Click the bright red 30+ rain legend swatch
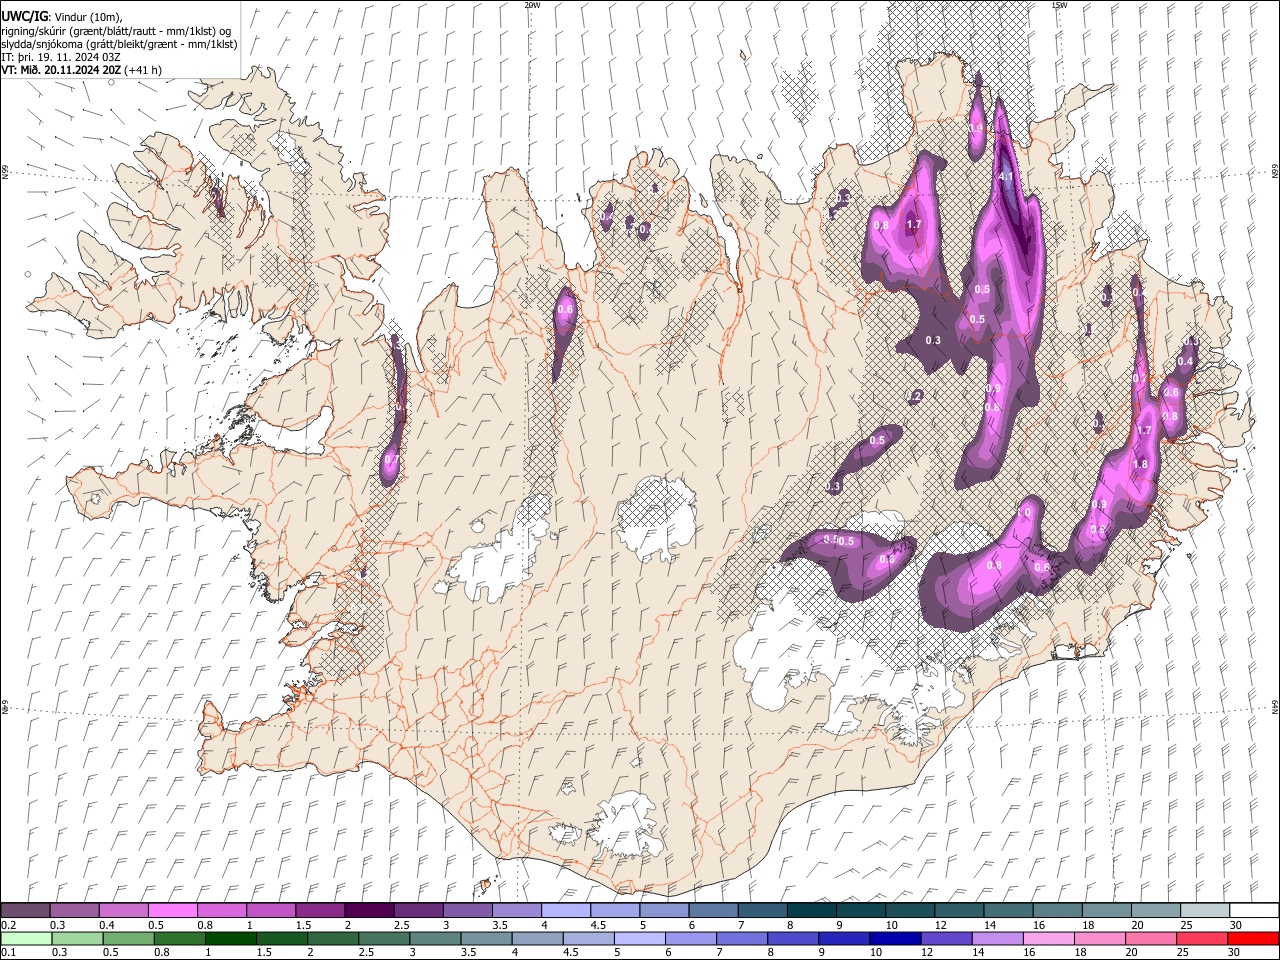 [x=1253, y=938]
